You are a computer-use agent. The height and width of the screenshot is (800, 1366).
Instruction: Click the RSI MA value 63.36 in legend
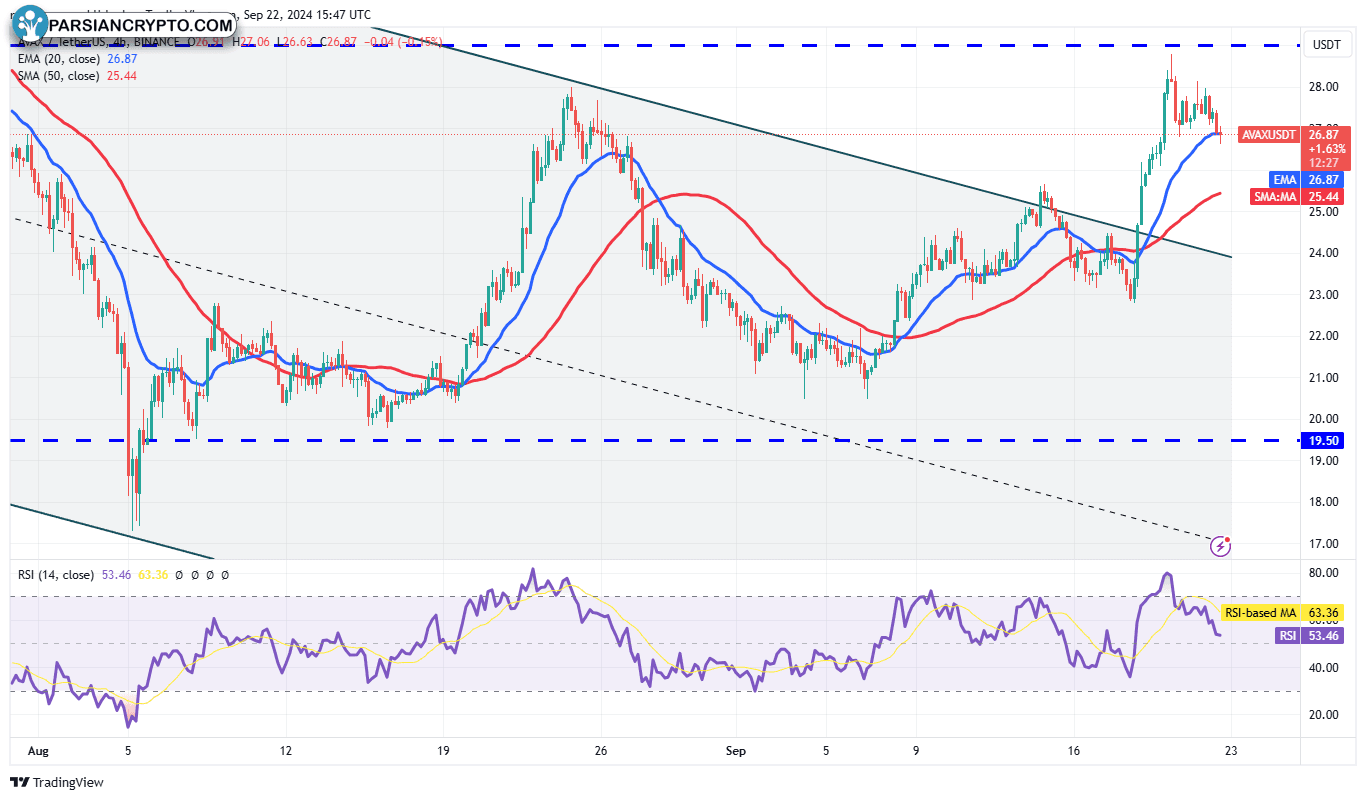(151, 575)
